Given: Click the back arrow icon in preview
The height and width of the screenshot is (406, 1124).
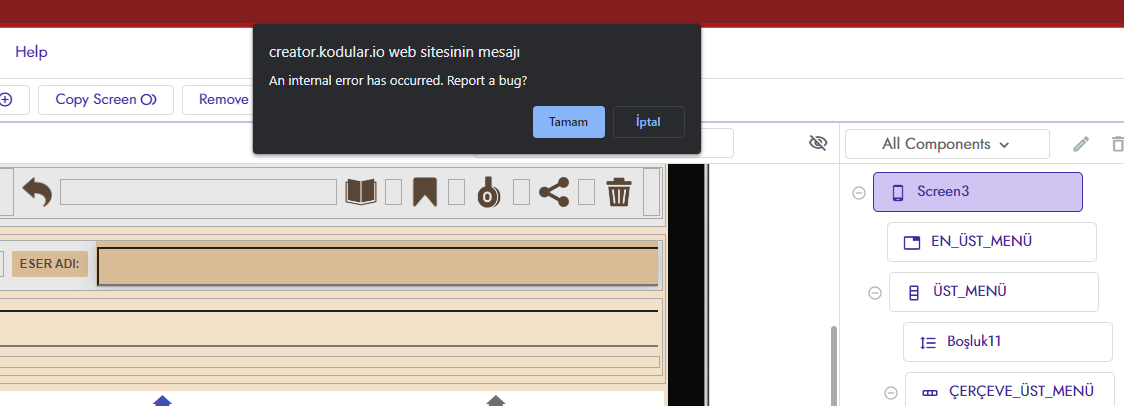Looking at the screenshot, I should coord(37,191).
